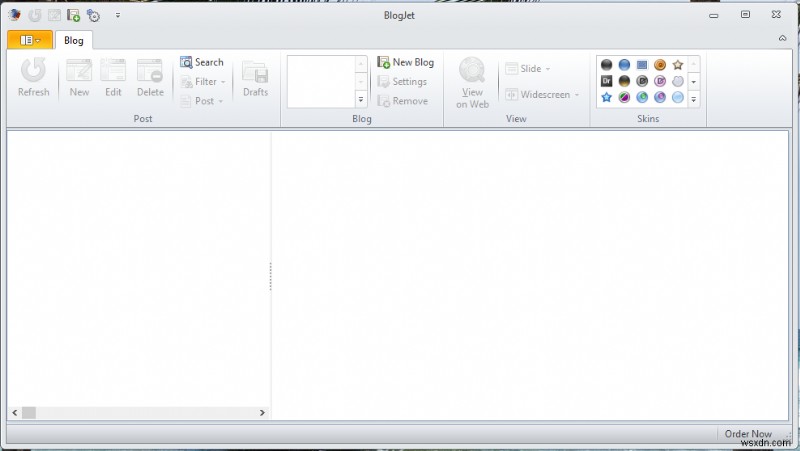Expand the Filter dropdown
The image size is (800, 451).
pos(203,82)
